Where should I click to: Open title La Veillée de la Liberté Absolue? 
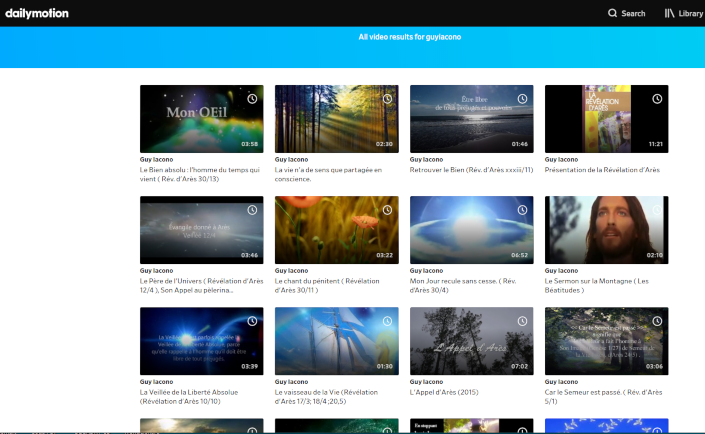tap(189, 396)
